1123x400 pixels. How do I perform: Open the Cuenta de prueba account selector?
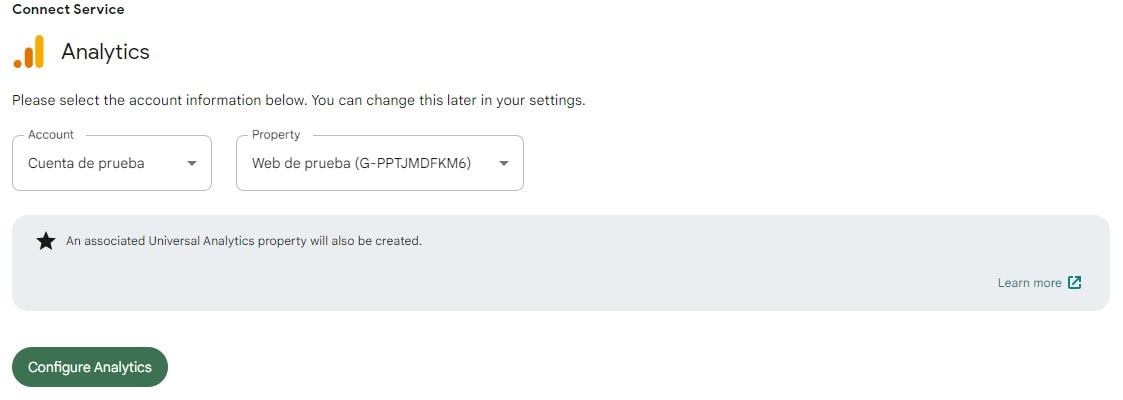coord(112,163)
